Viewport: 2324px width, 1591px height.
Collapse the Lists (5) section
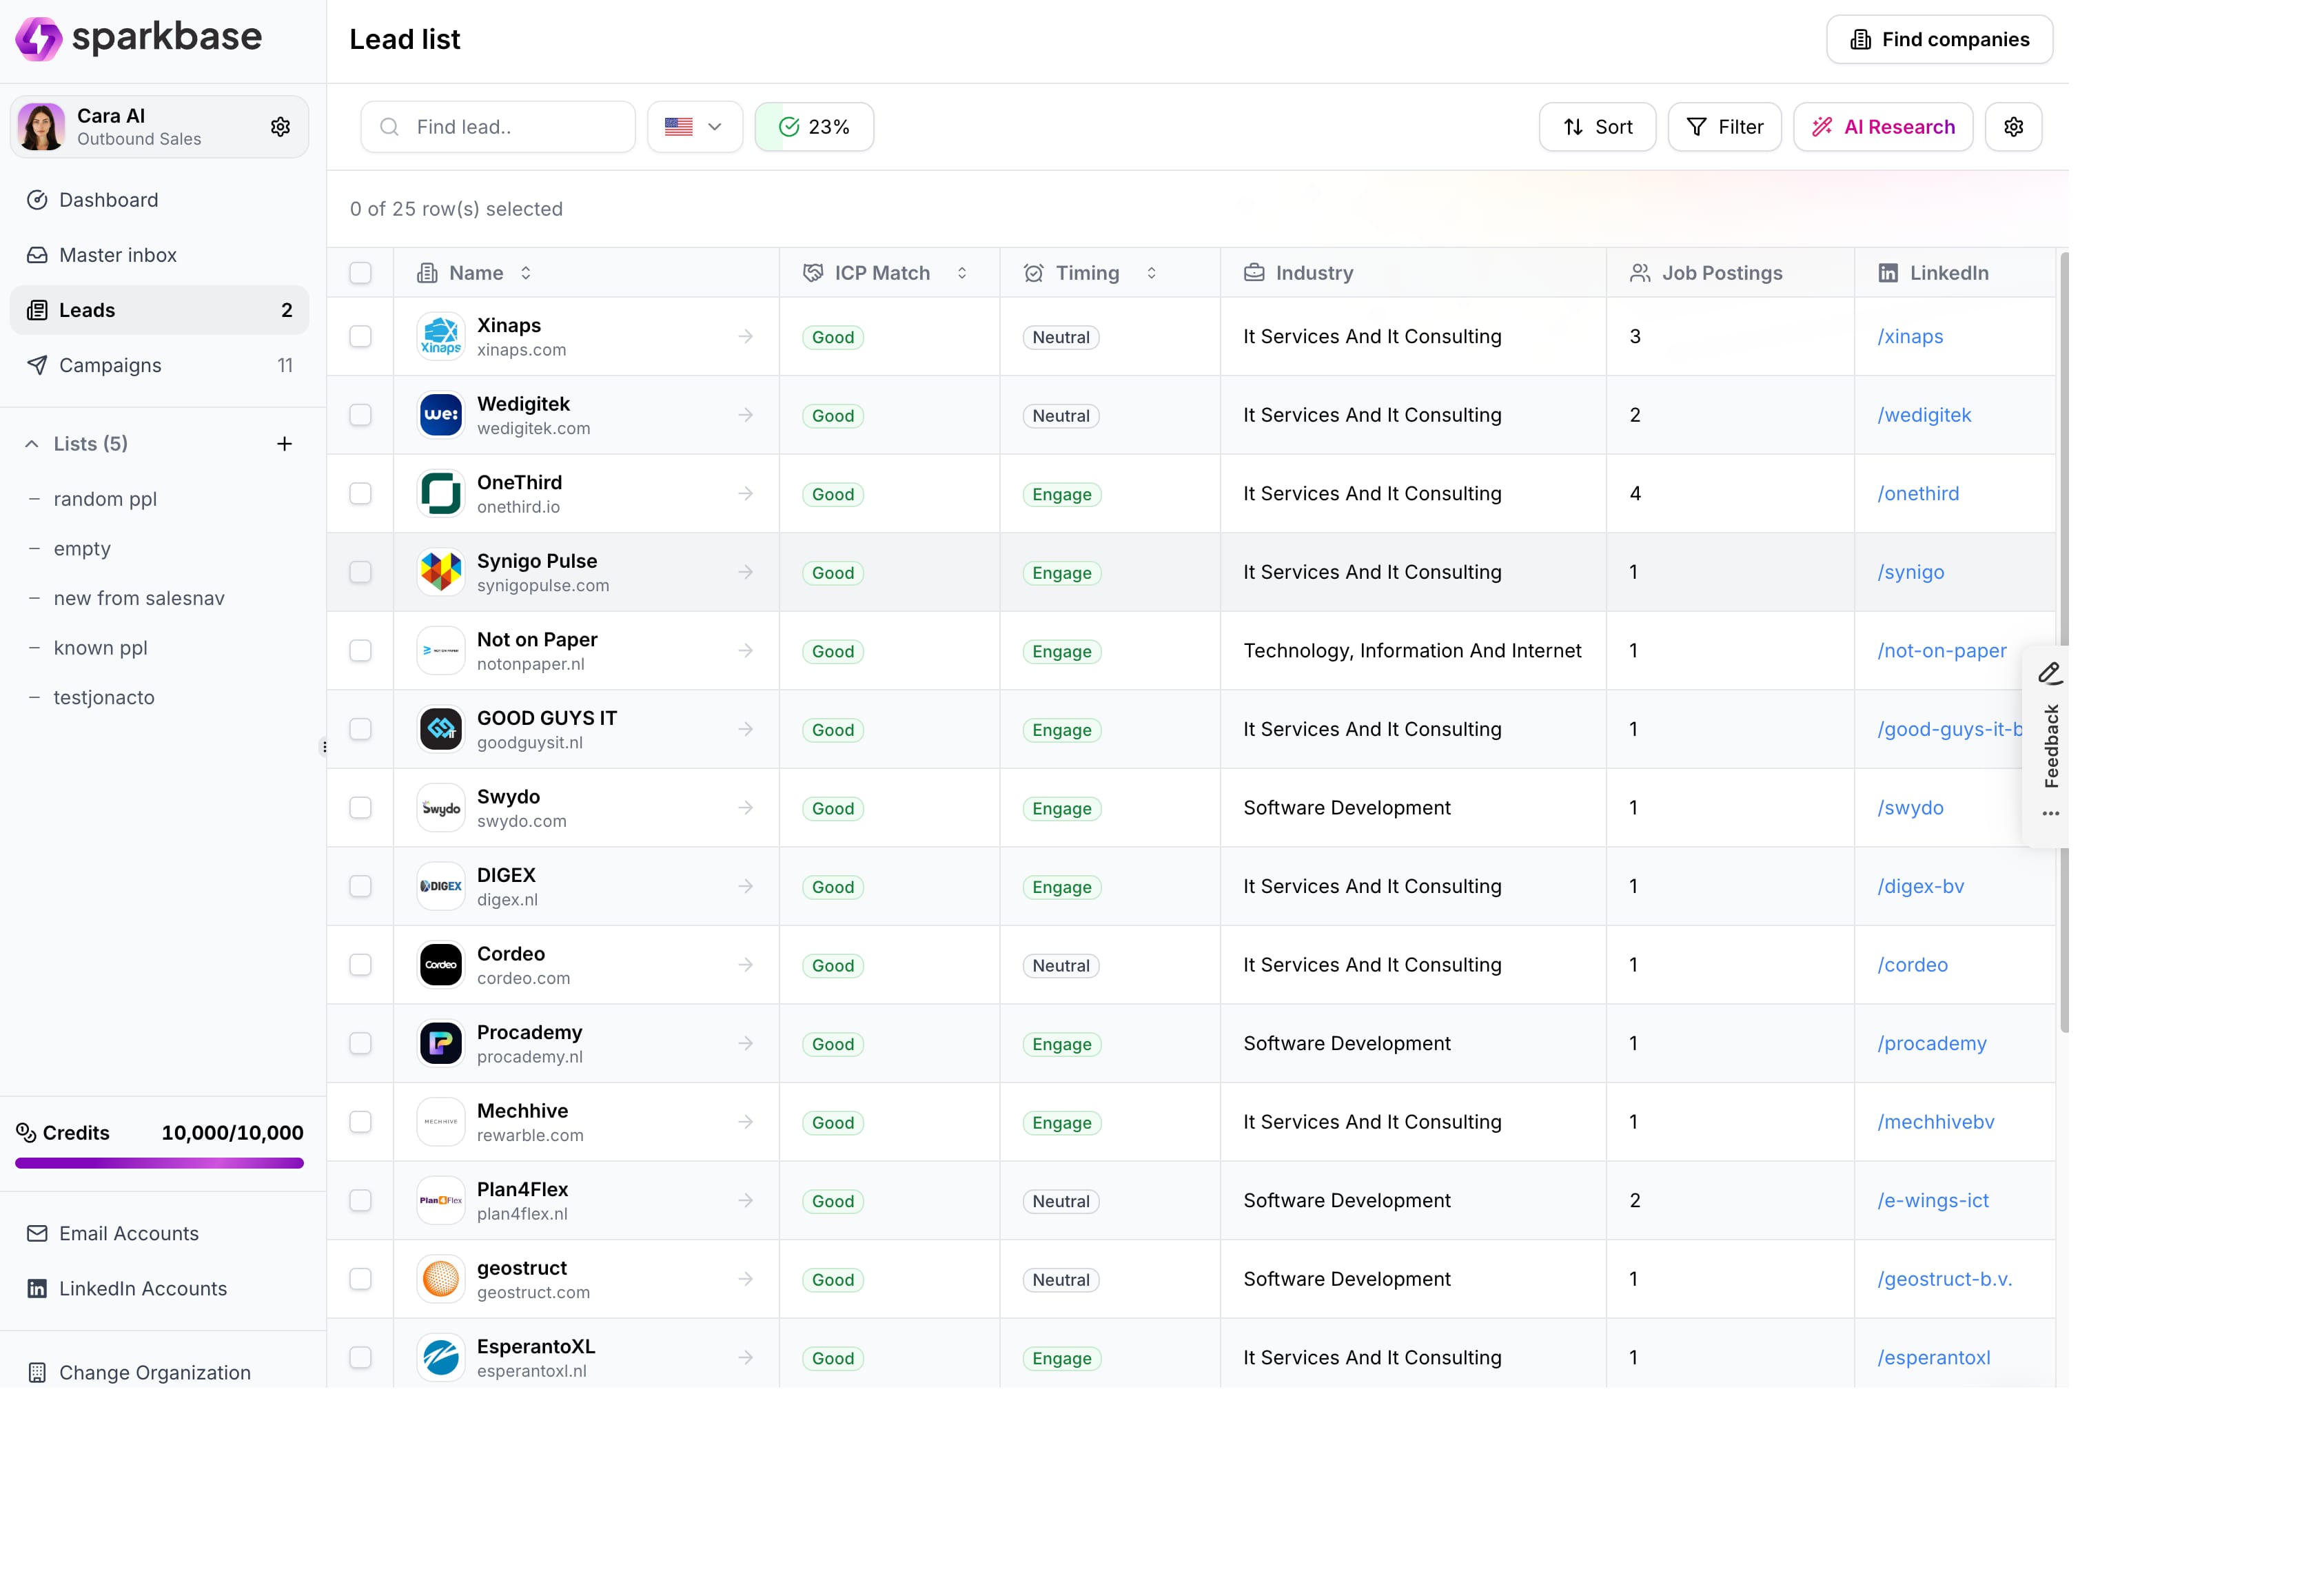pos(32,444)
